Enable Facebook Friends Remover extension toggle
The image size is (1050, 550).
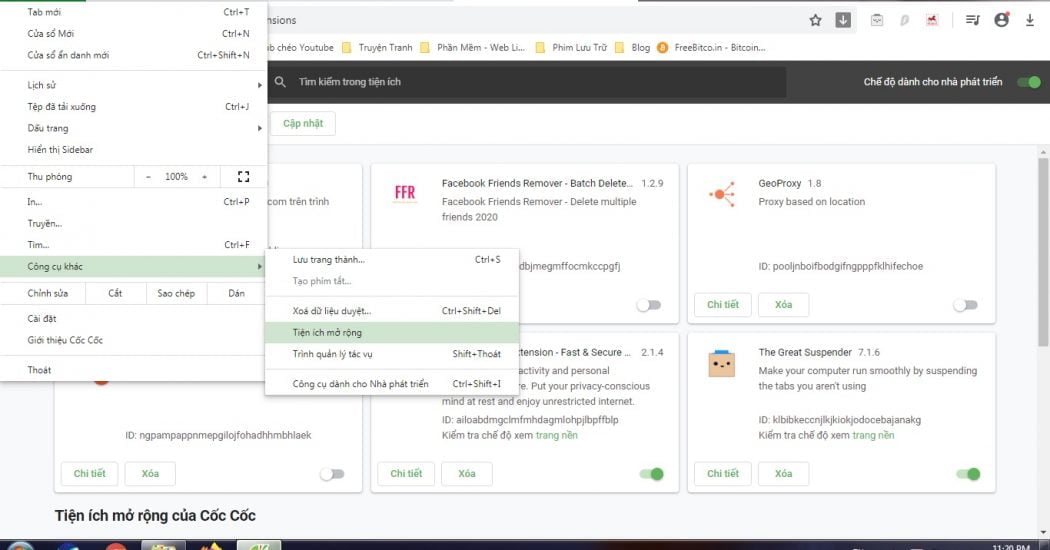click(649, 305)
